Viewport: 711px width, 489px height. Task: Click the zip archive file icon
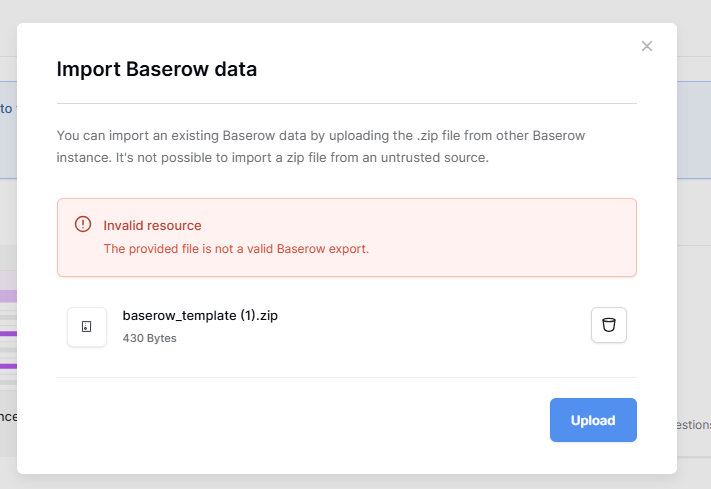click(87, 327)
